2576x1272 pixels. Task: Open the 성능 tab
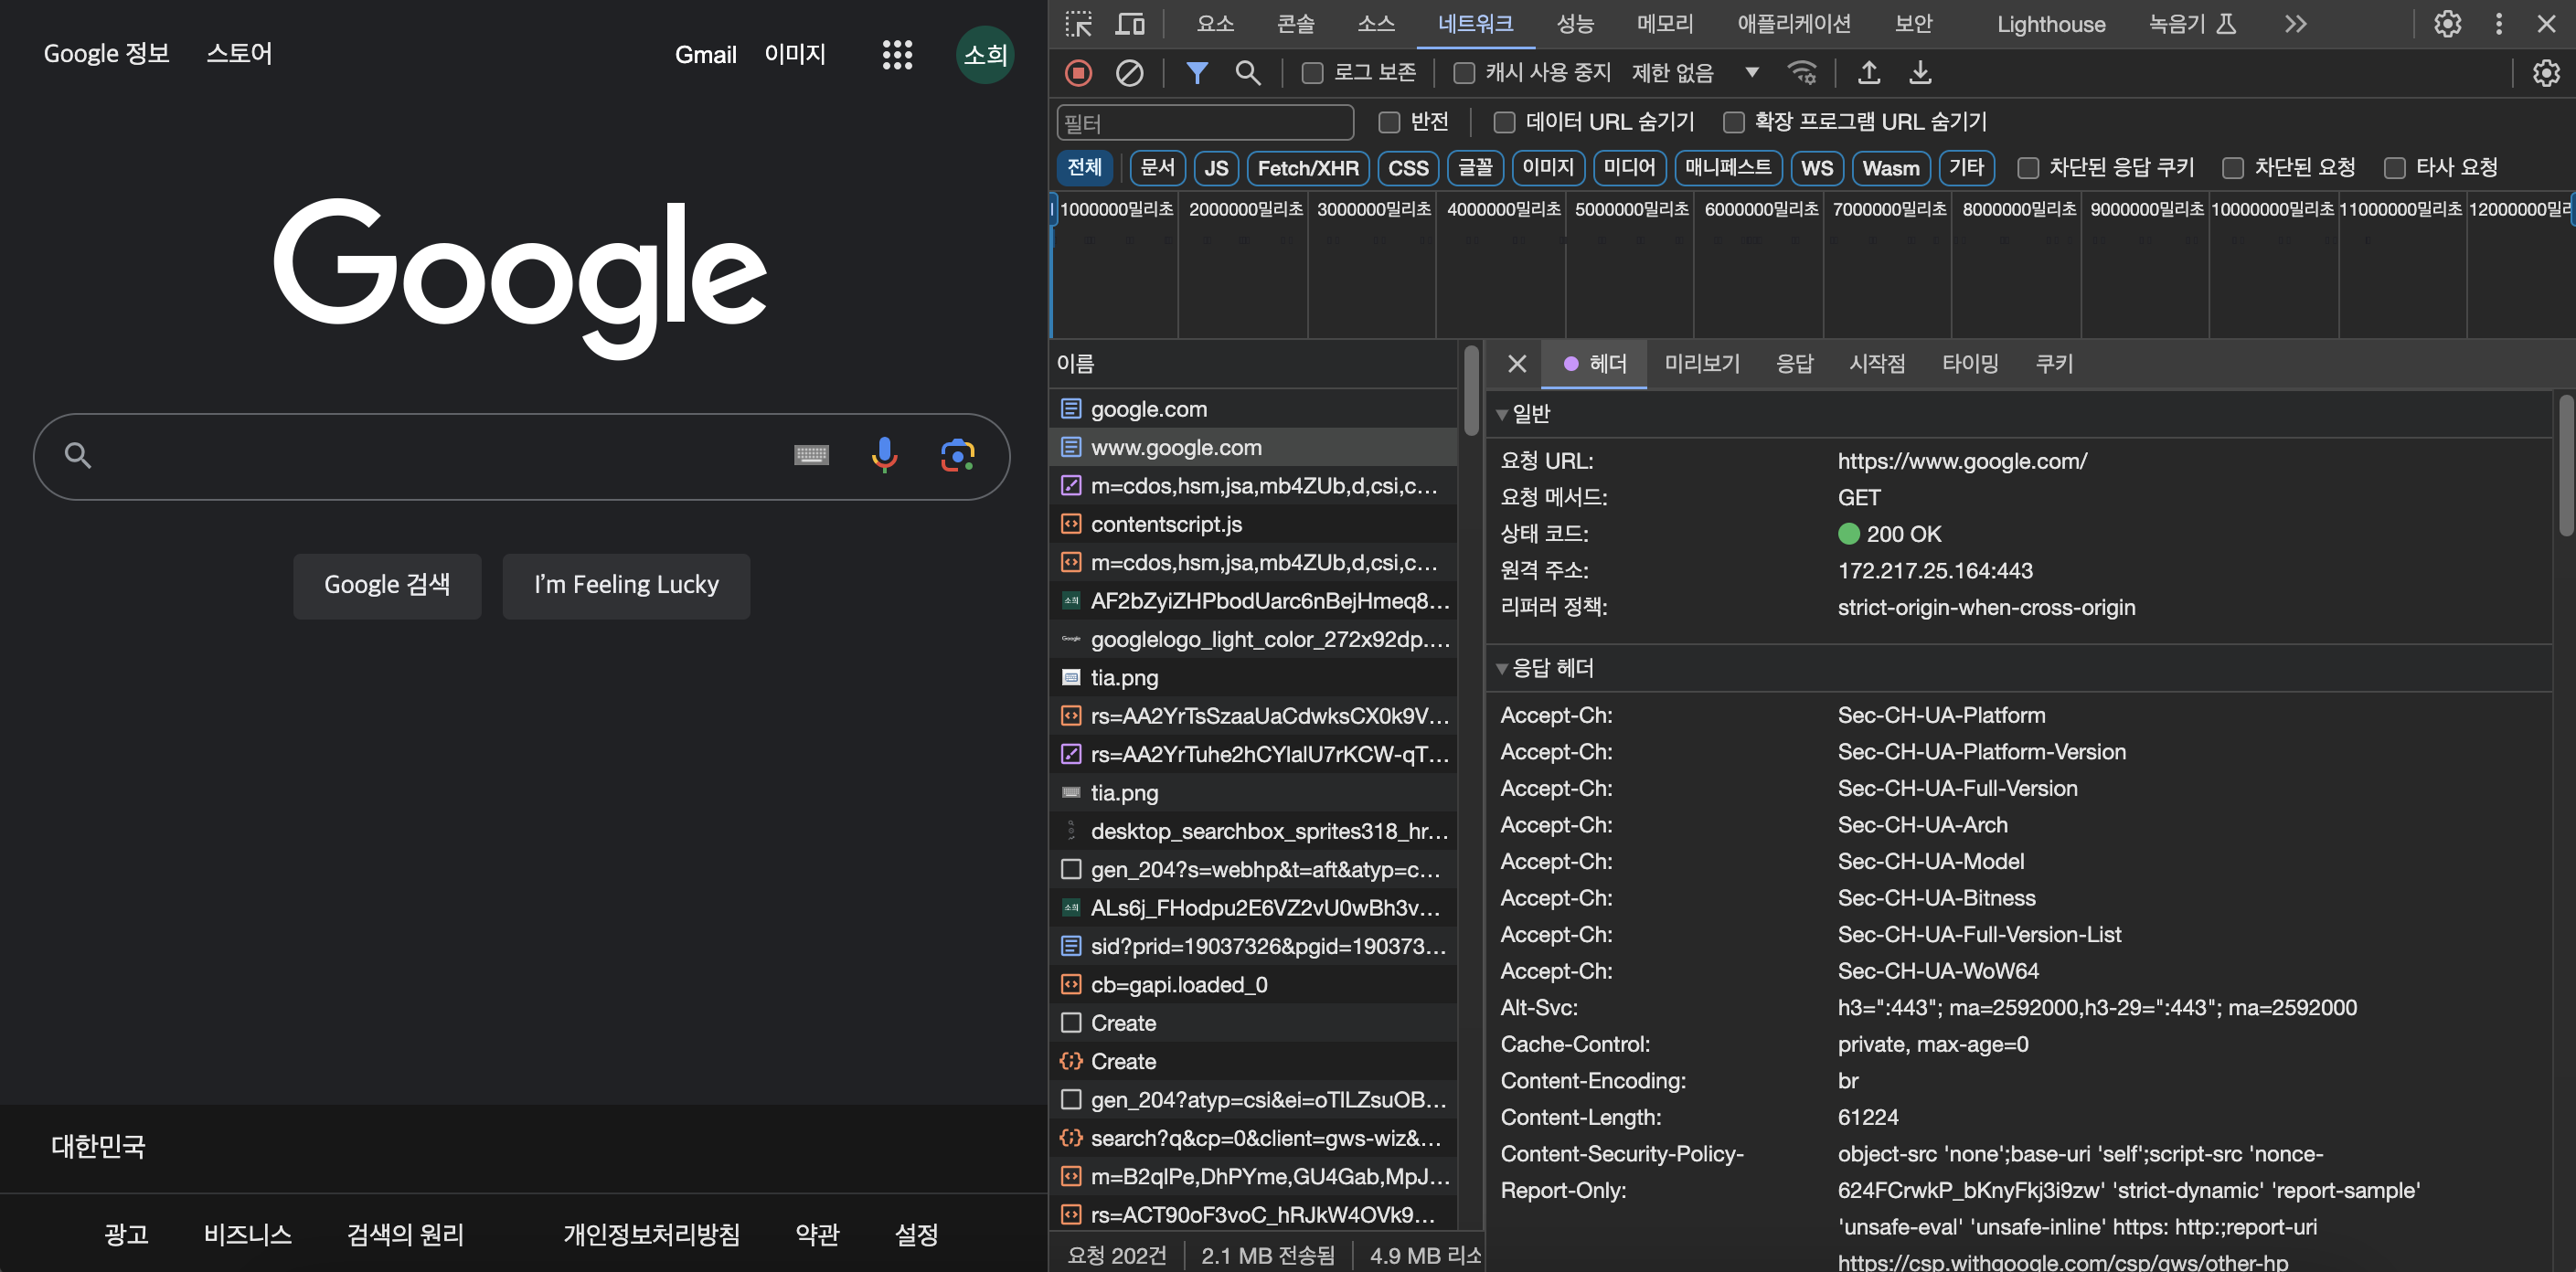click(x=1574, y=24)
